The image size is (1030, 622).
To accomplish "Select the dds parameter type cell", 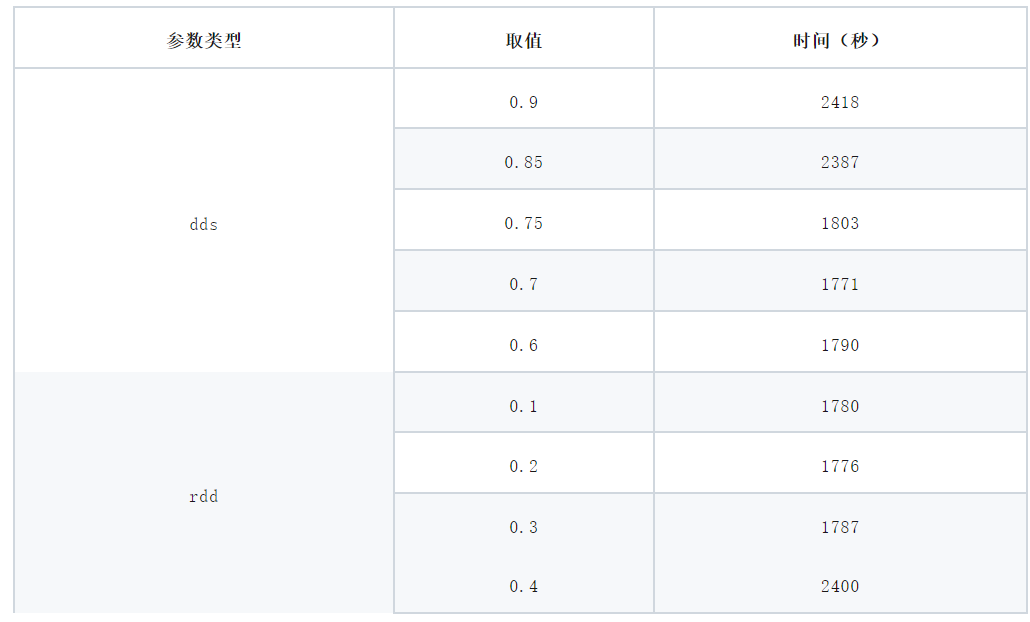I will pyautogui.click(x=204, y=224).
